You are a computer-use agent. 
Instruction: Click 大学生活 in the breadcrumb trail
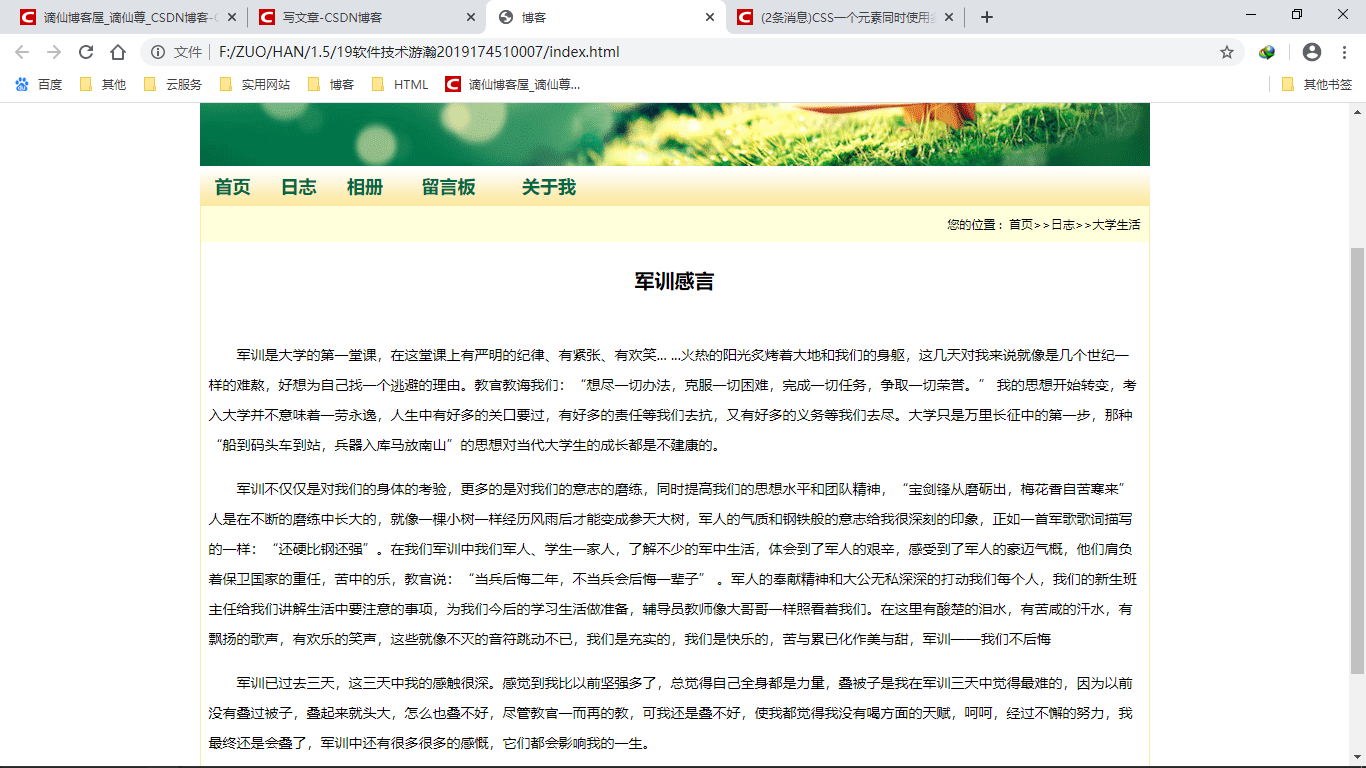1116,225
